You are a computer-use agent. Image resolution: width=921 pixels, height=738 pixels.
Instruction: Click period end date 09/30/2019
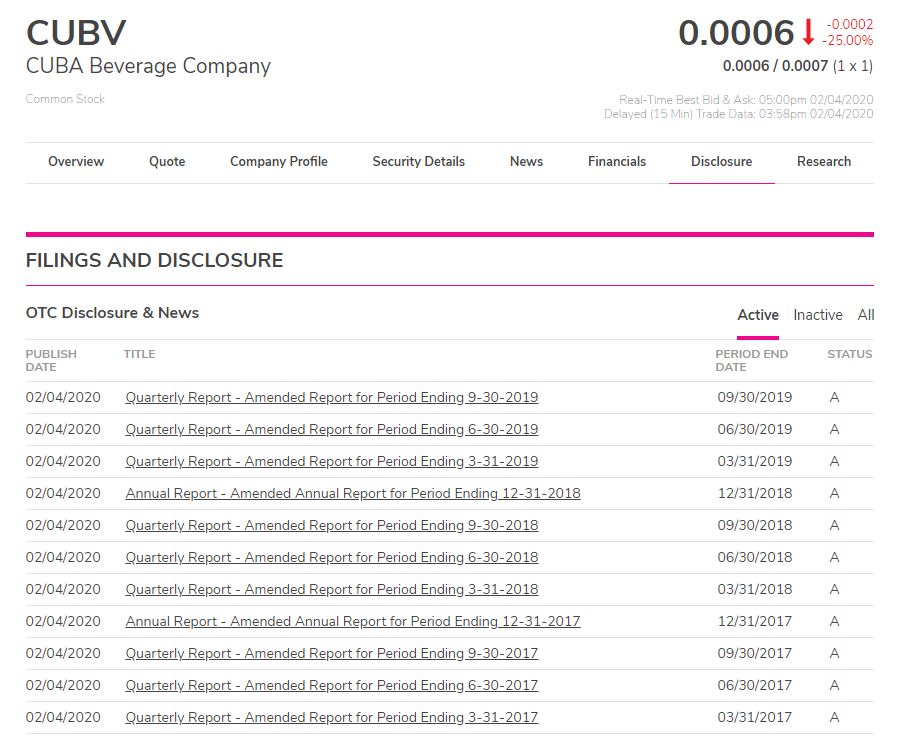click(x=755, y=397)
